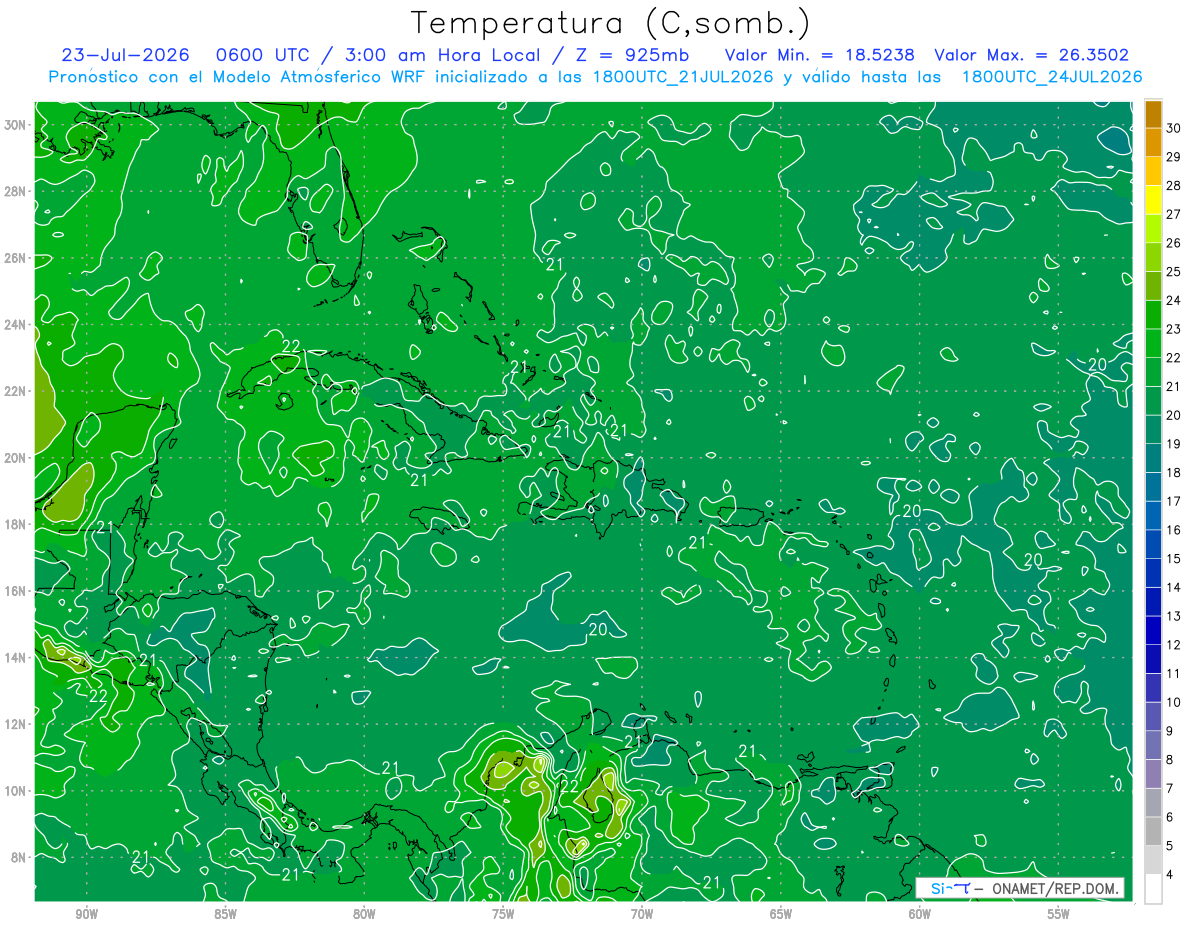Click the bright yellow colorbar swatch between 27 and 28
The height and width of the screenshot is (927, 1200).
click(x=1153, y=200)
